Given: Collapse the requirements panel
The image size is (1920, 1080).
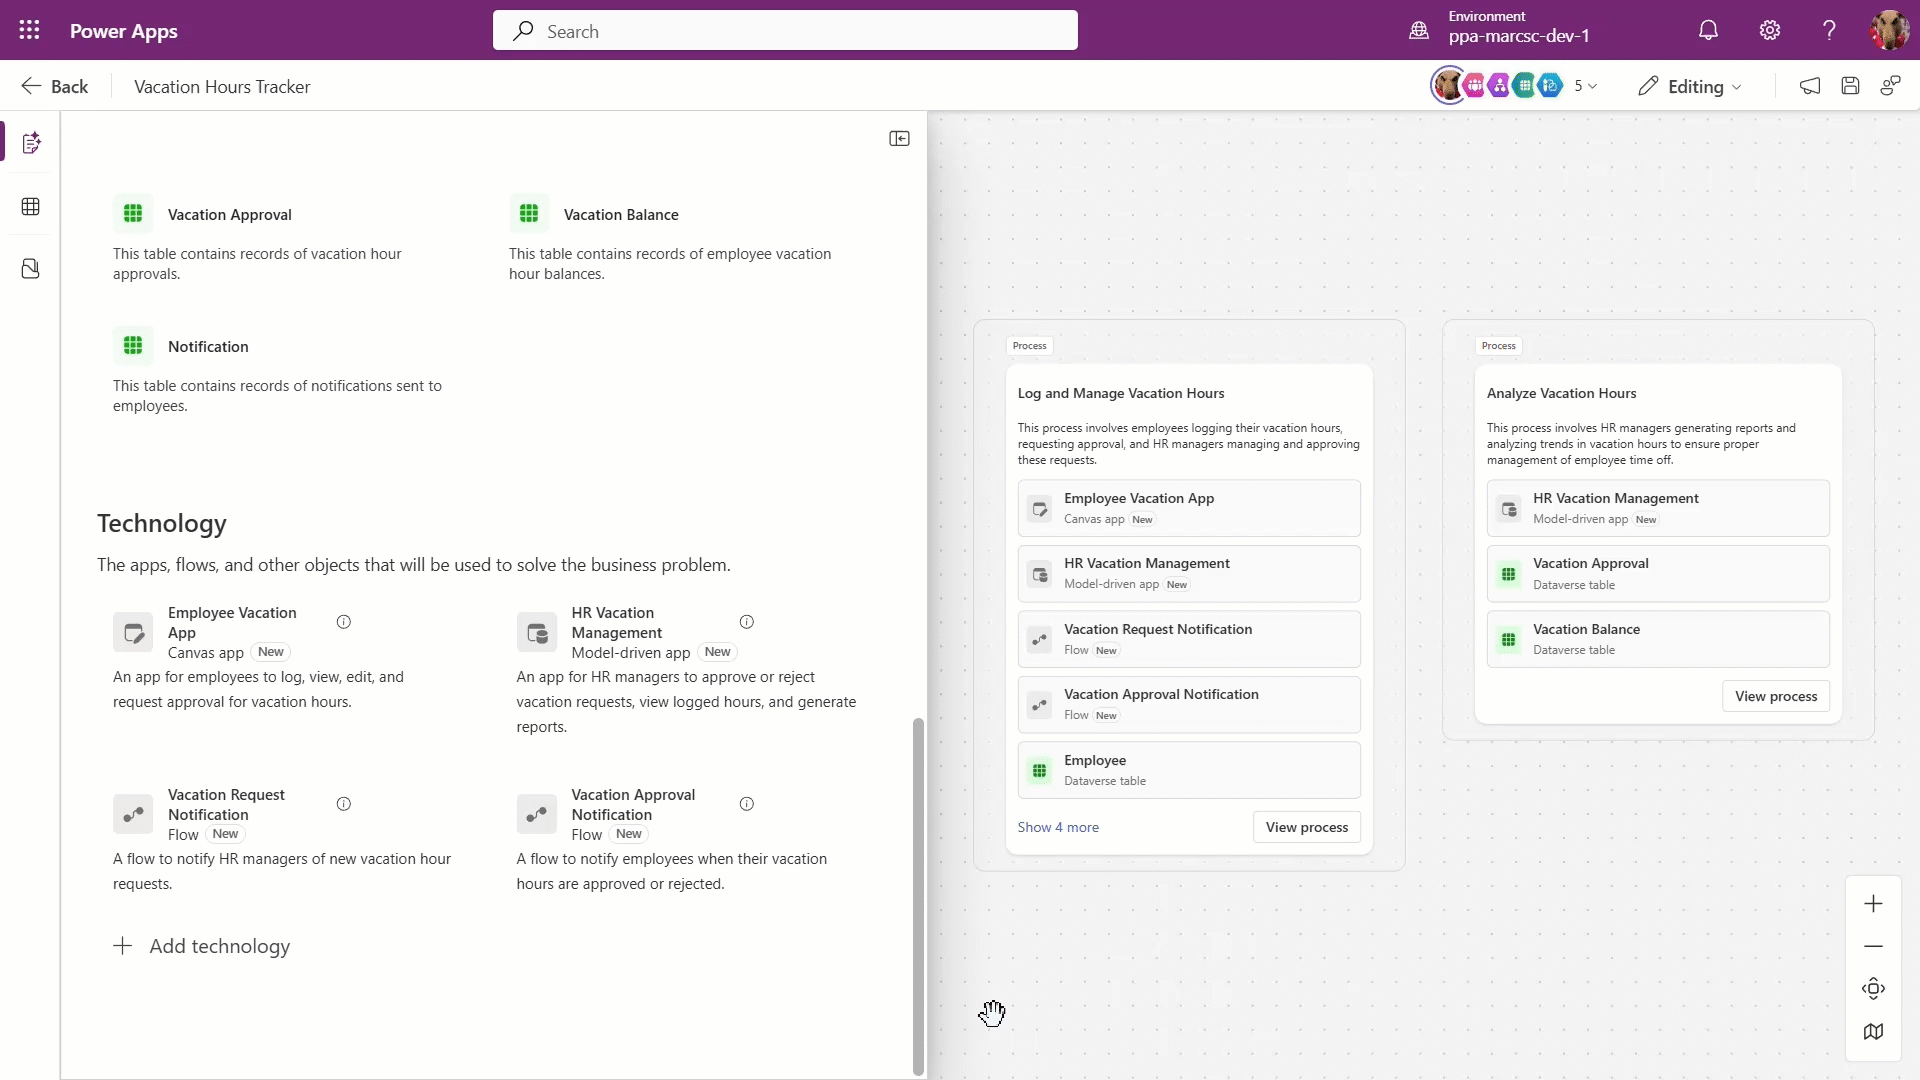Looking at the screenshot, I should pyautogui.click(x=899, y=138).
